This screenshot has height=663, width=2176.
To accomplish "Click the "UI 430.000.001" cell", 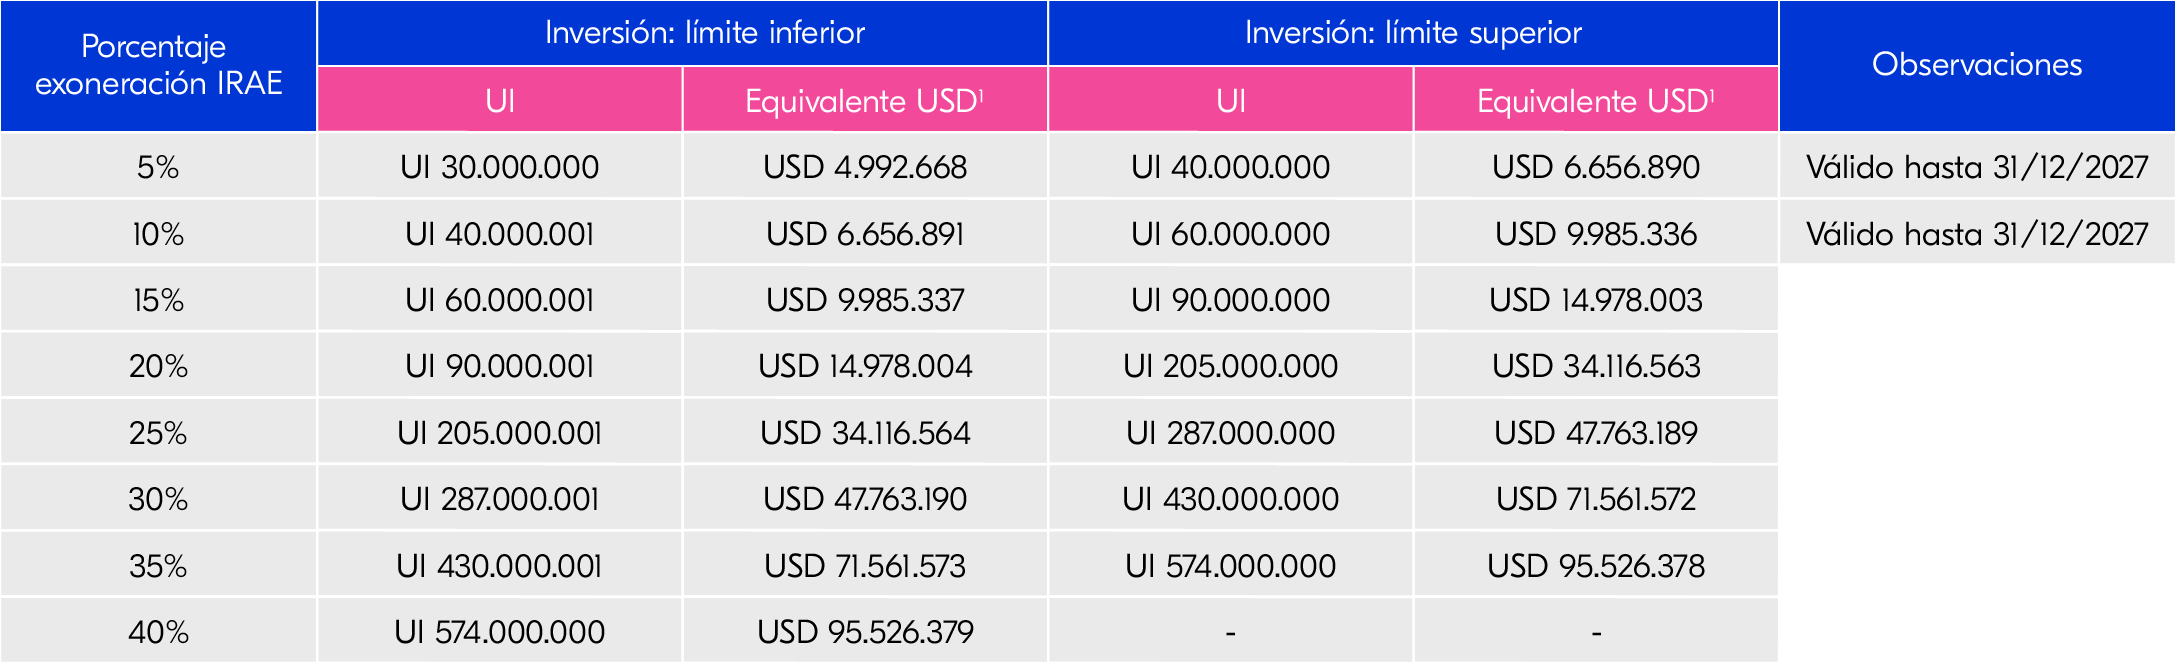I will pyautogui.click(x=499, y=566).
